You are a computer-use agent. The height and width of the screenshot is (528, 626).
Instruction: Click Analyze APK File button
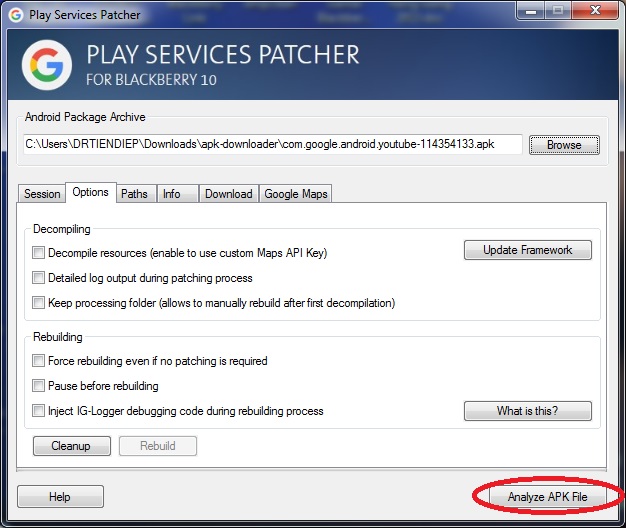point(548,497)
